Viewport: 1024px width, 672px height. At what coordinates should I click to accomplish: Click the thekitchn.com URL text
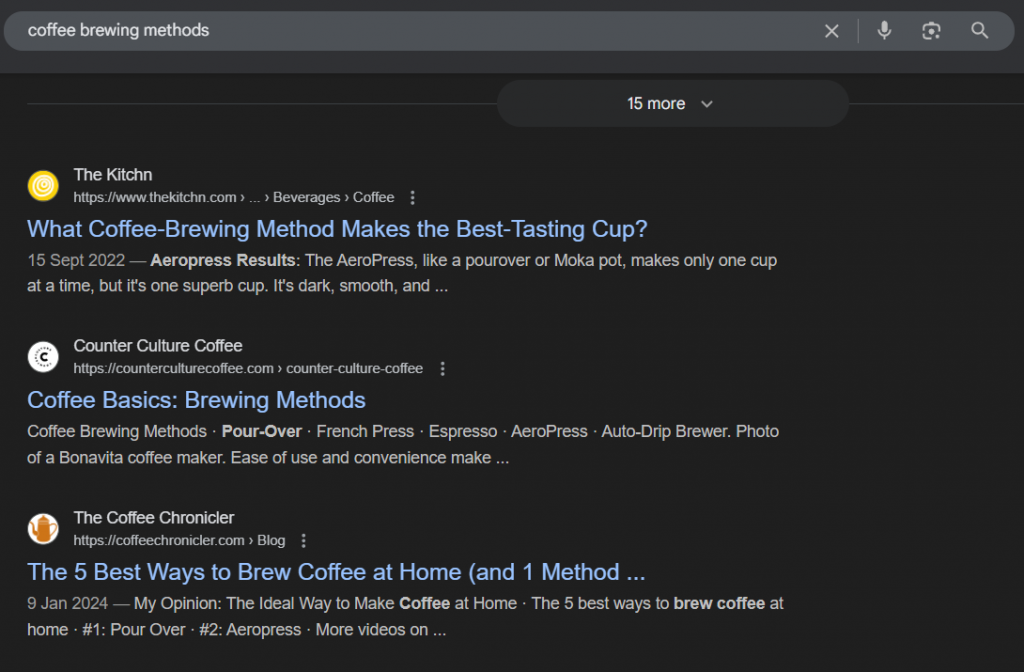click(155, 197)
